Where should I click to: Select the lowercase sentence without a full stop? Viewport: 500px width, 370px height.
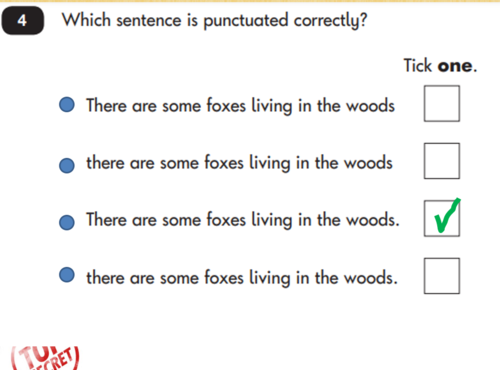[x=239, y=163]
